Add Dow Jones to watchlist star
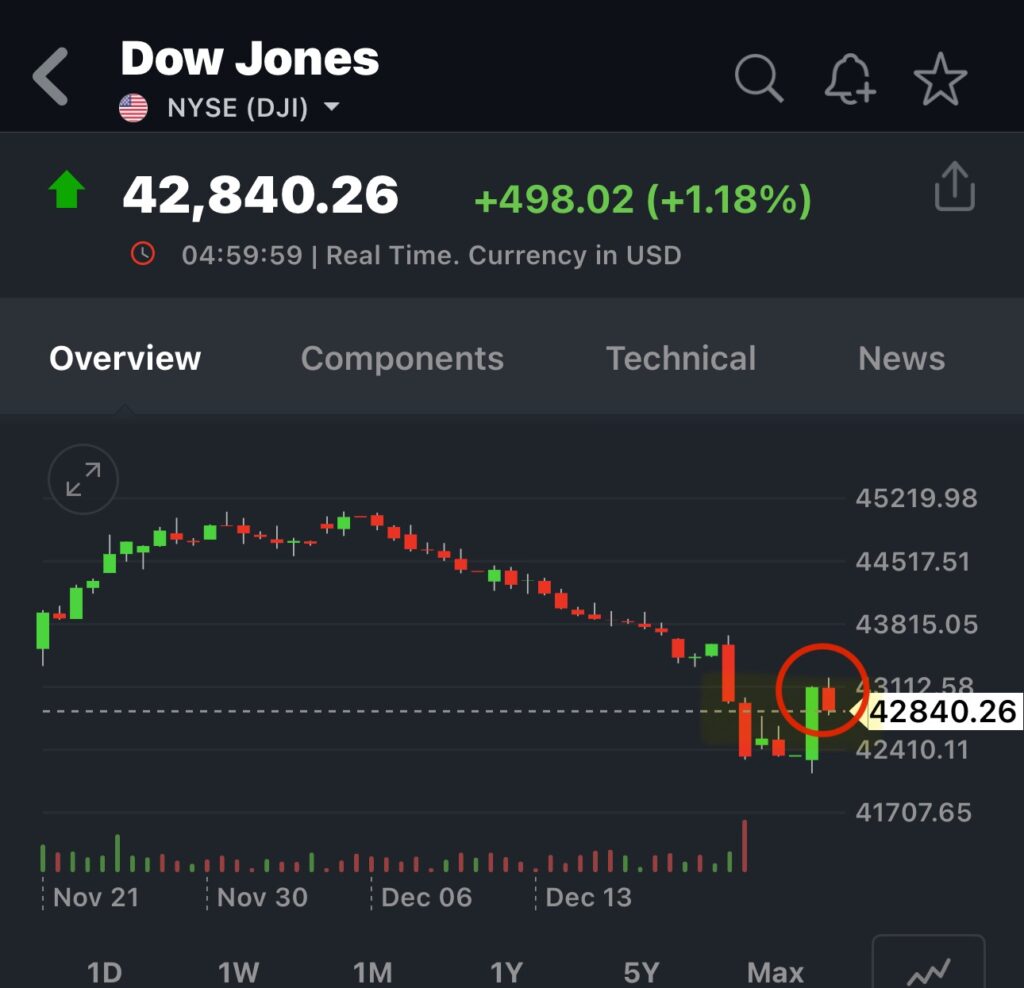This screenshot has width=1024, height=988. pos(940,79)
